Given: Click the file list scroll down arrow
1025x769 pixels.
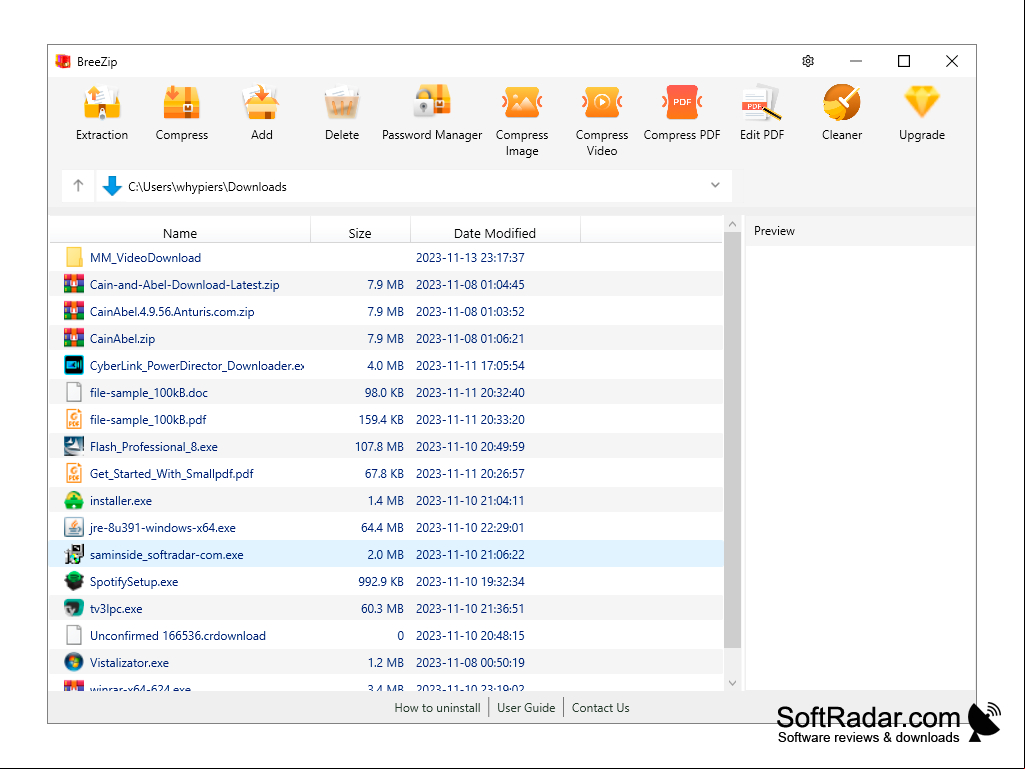Looking at the screenshot, I should (732, 683).
